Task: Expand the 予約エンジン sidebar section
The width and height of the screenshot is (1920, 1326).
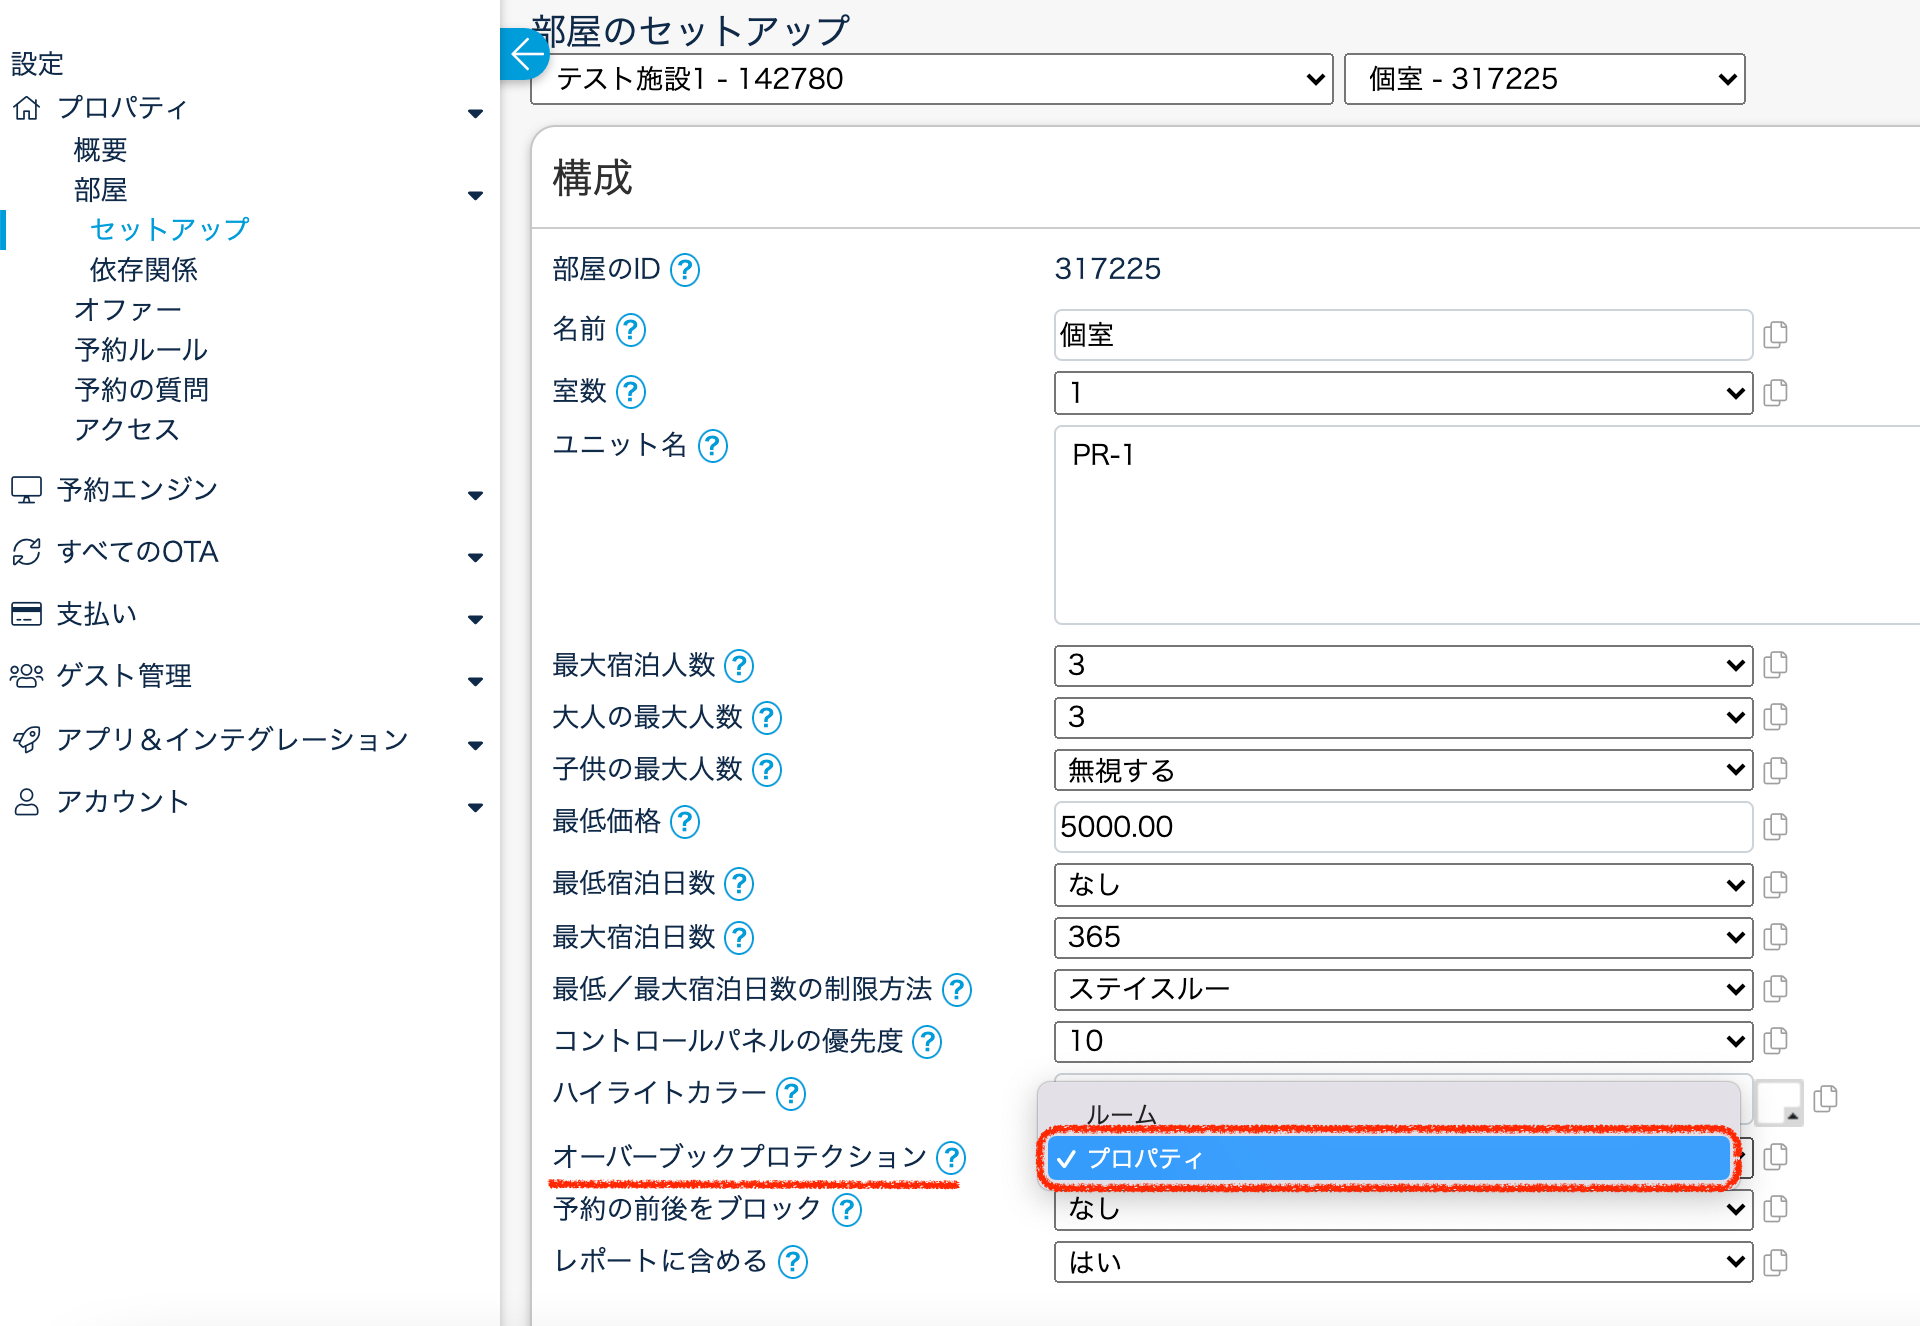Action: [137, 490]
